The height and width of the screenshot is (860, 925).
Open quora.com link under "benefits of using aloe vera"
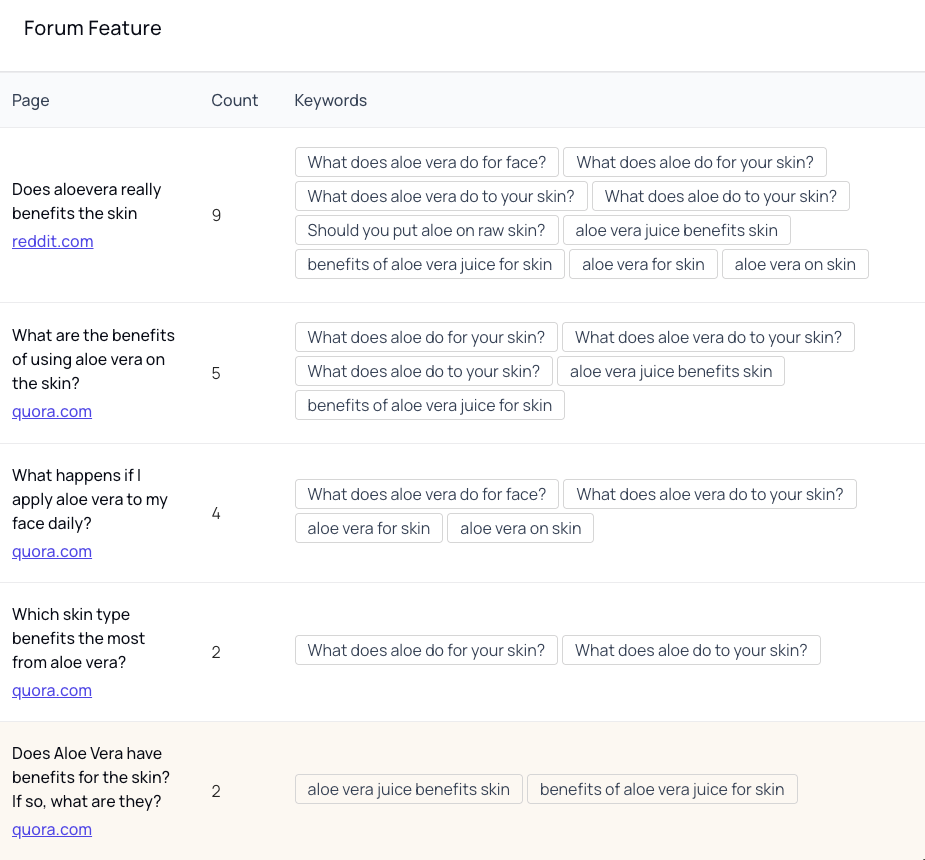[x=52, y=411]
